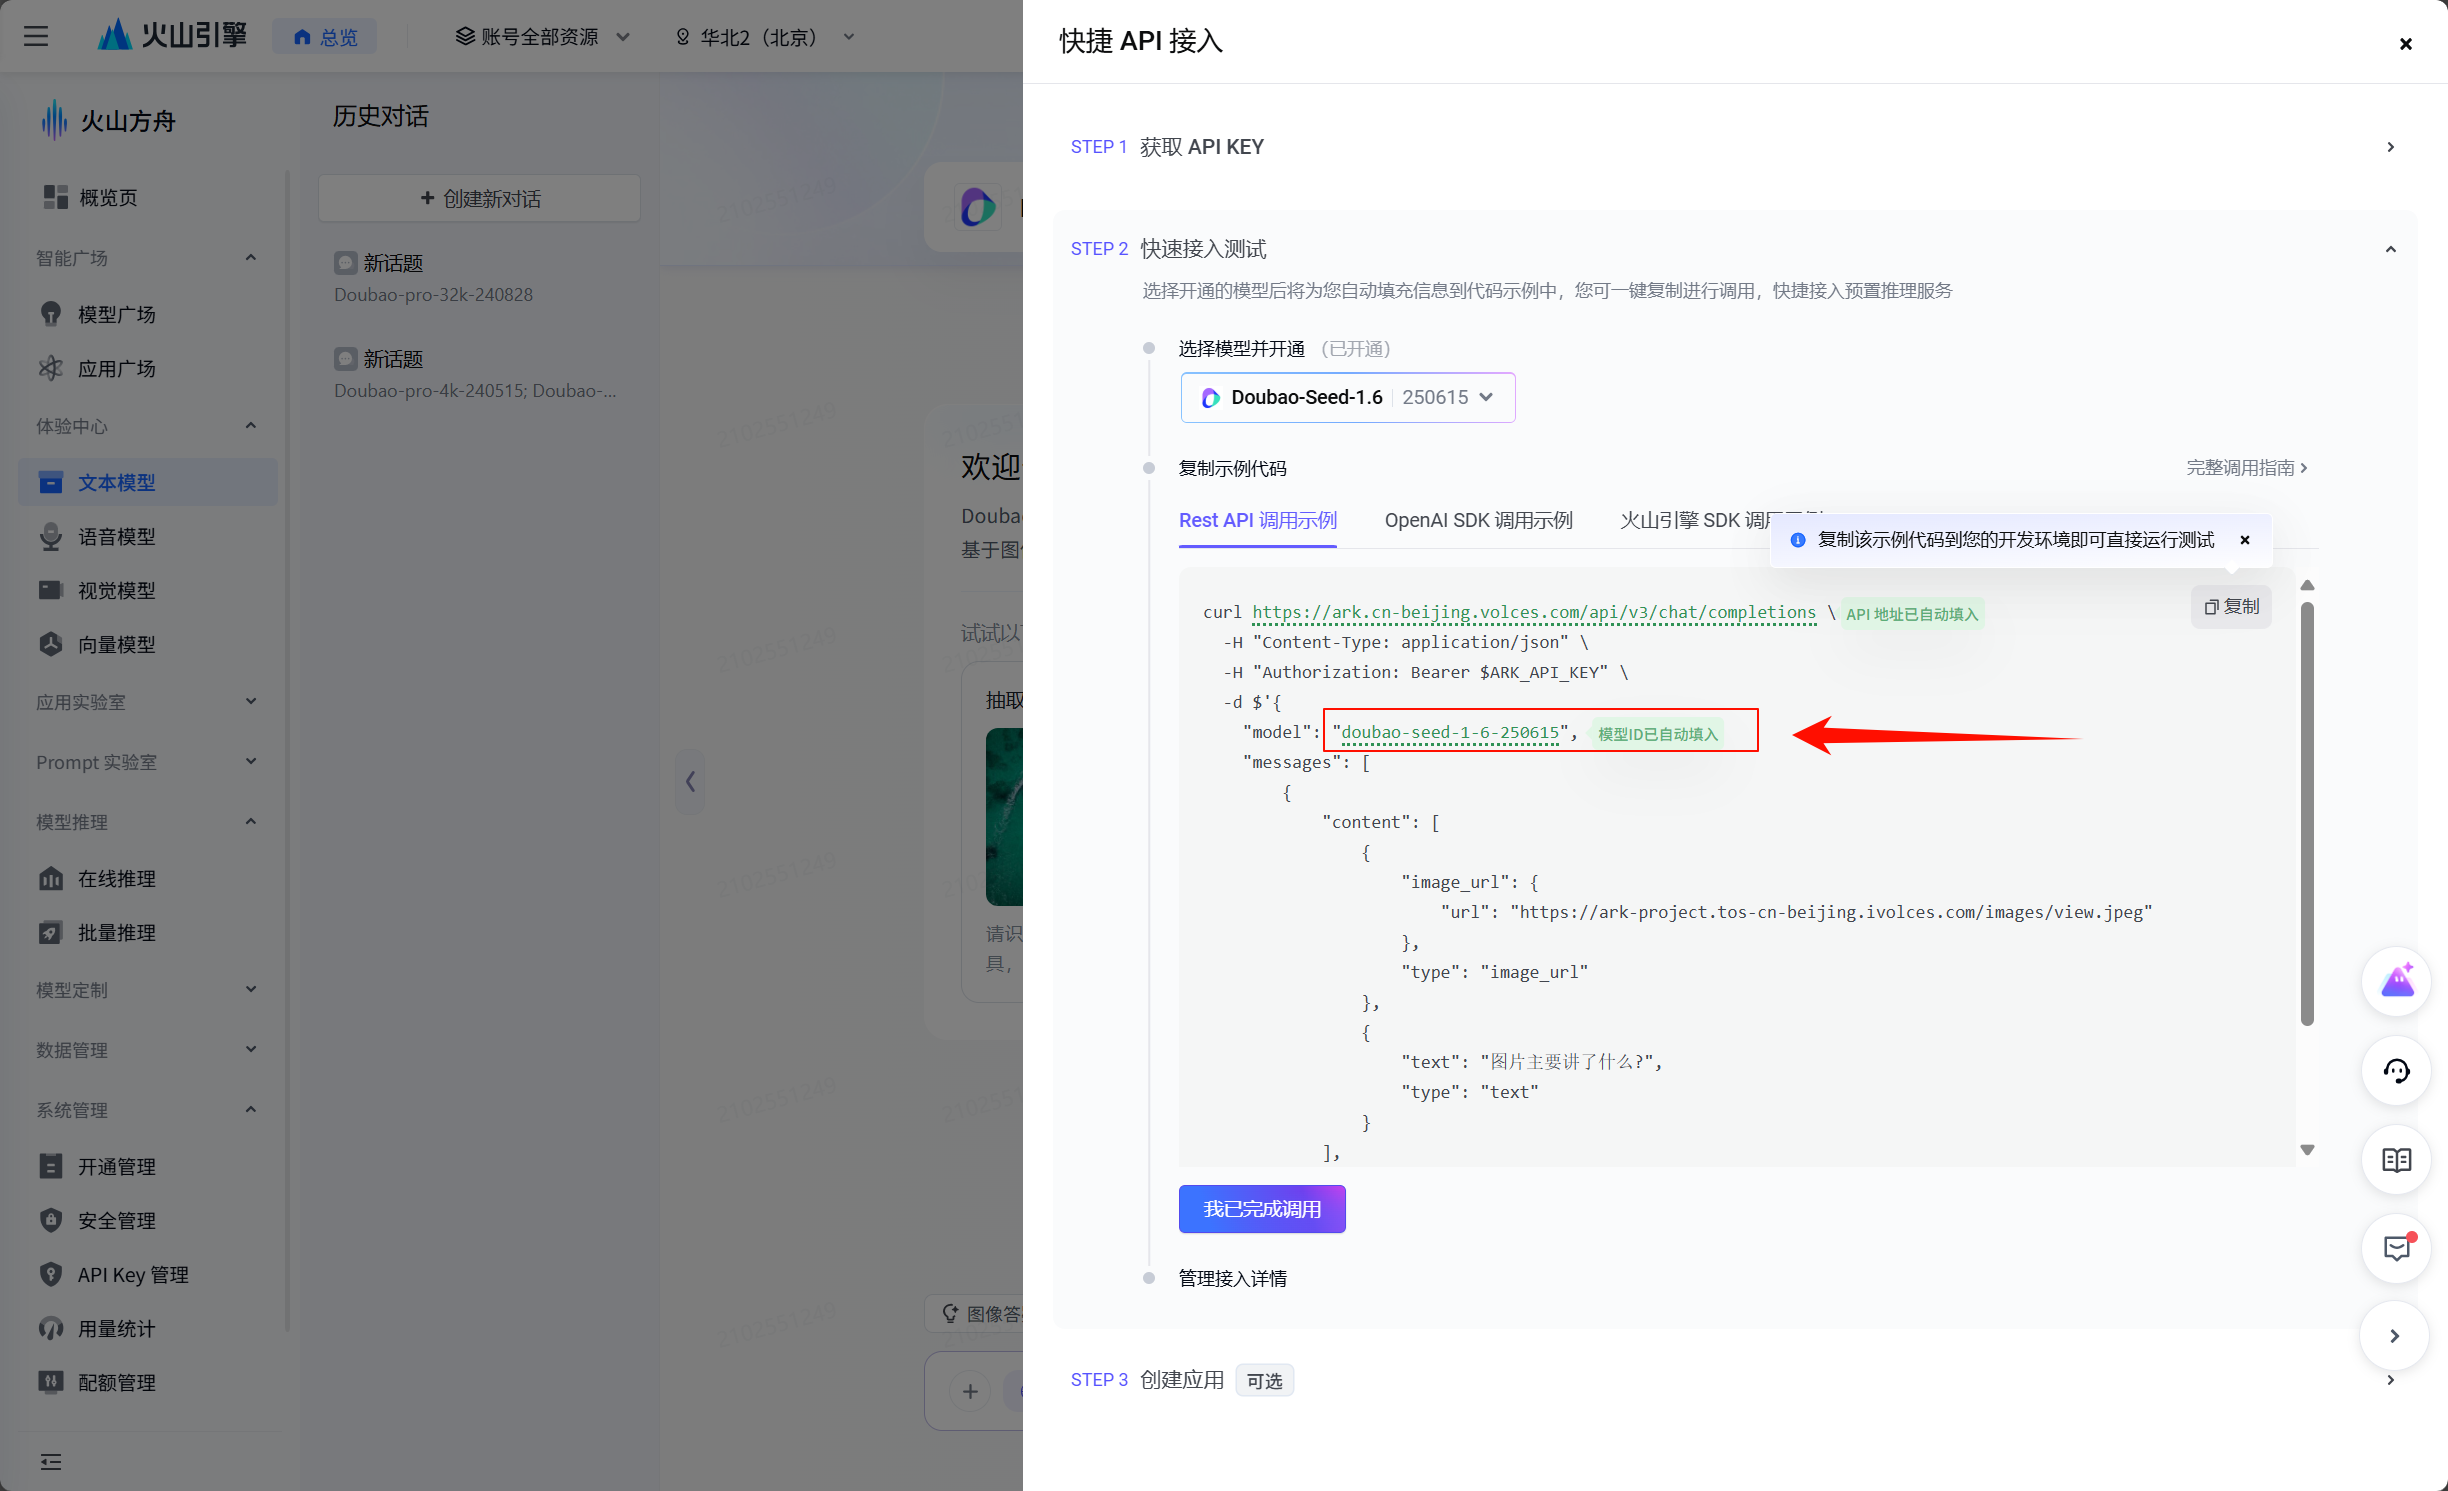
Task: Click the 我已完成调用 button
Action: click(1261, 1209)
